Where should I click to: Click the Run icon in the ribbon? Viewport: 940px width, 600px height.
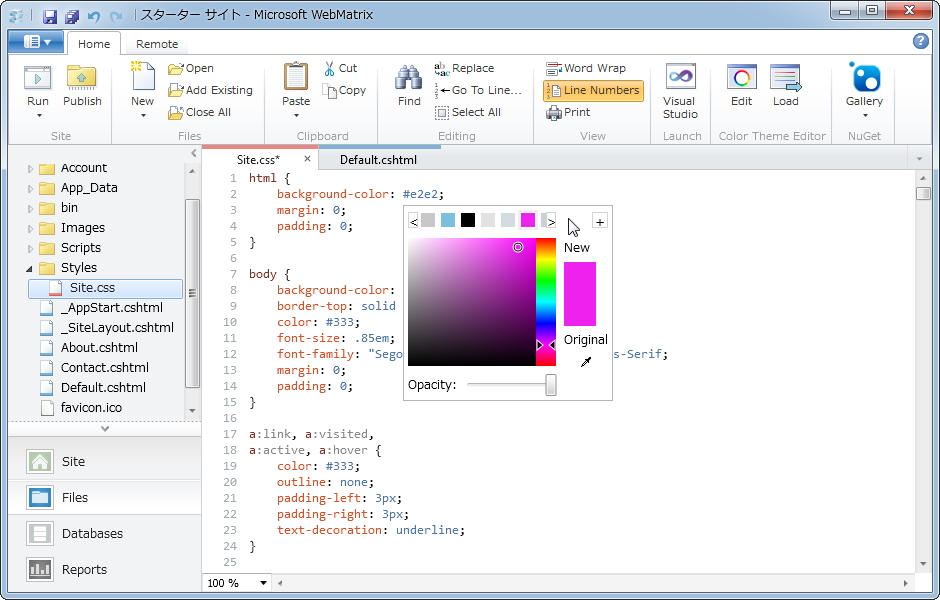tap(38, 79)
